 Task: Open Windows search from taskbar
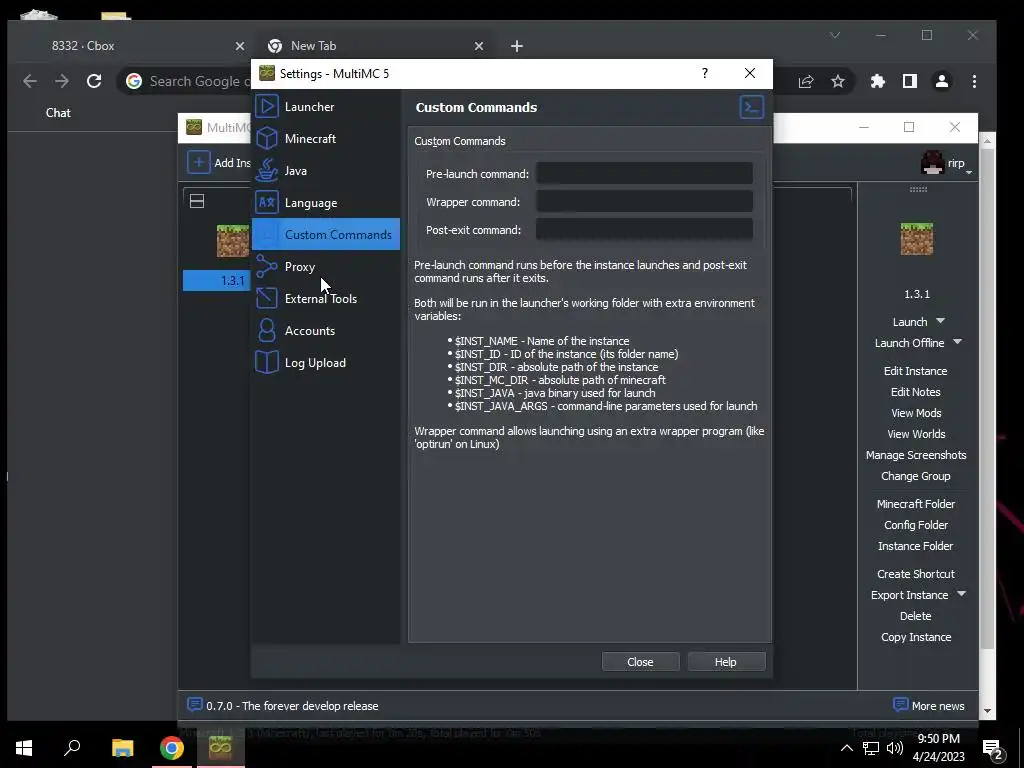pyautogui.click(x=72, y=748)
